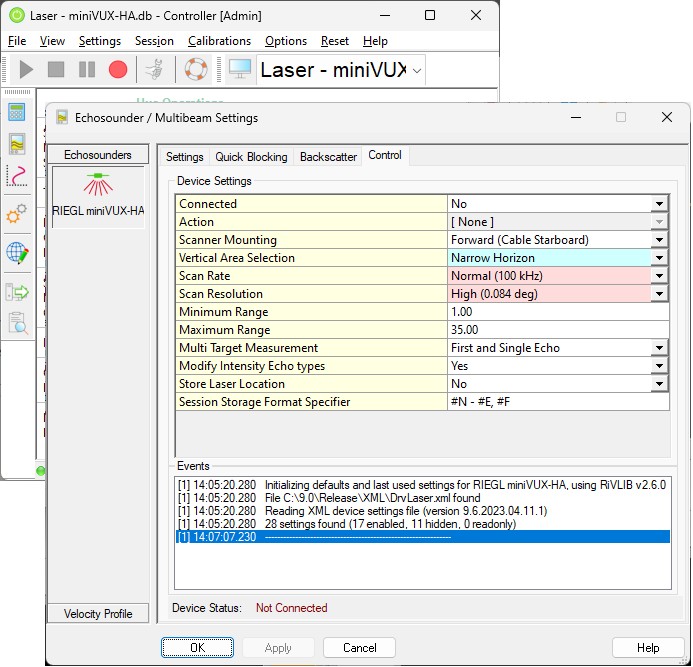Open the Calibrations menu

pos(220,41)
